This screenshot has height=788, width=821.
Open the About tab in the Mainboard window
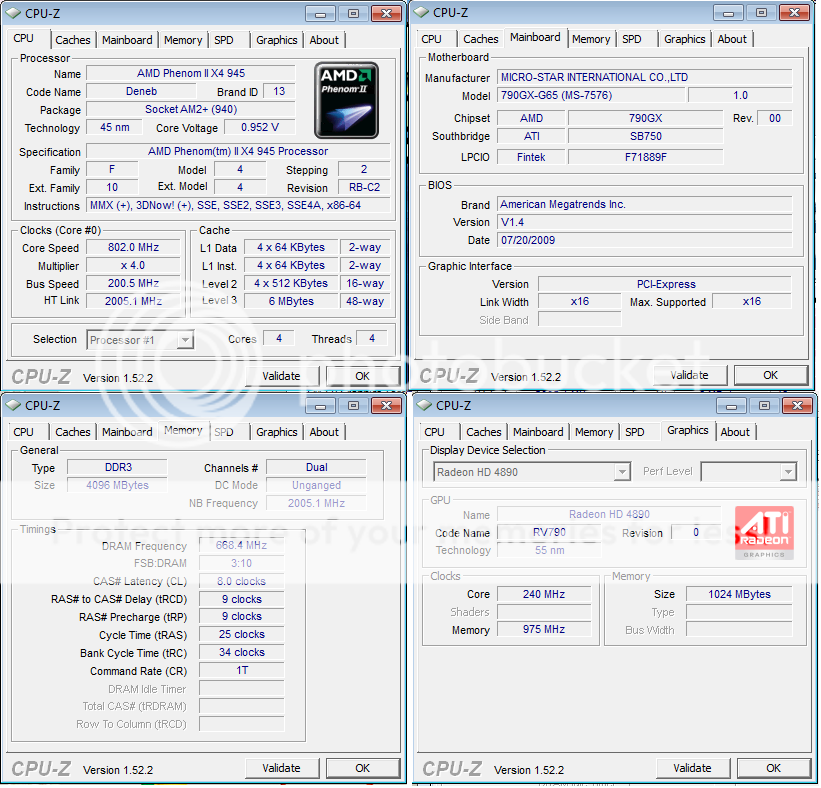click(x=732, y=39)
